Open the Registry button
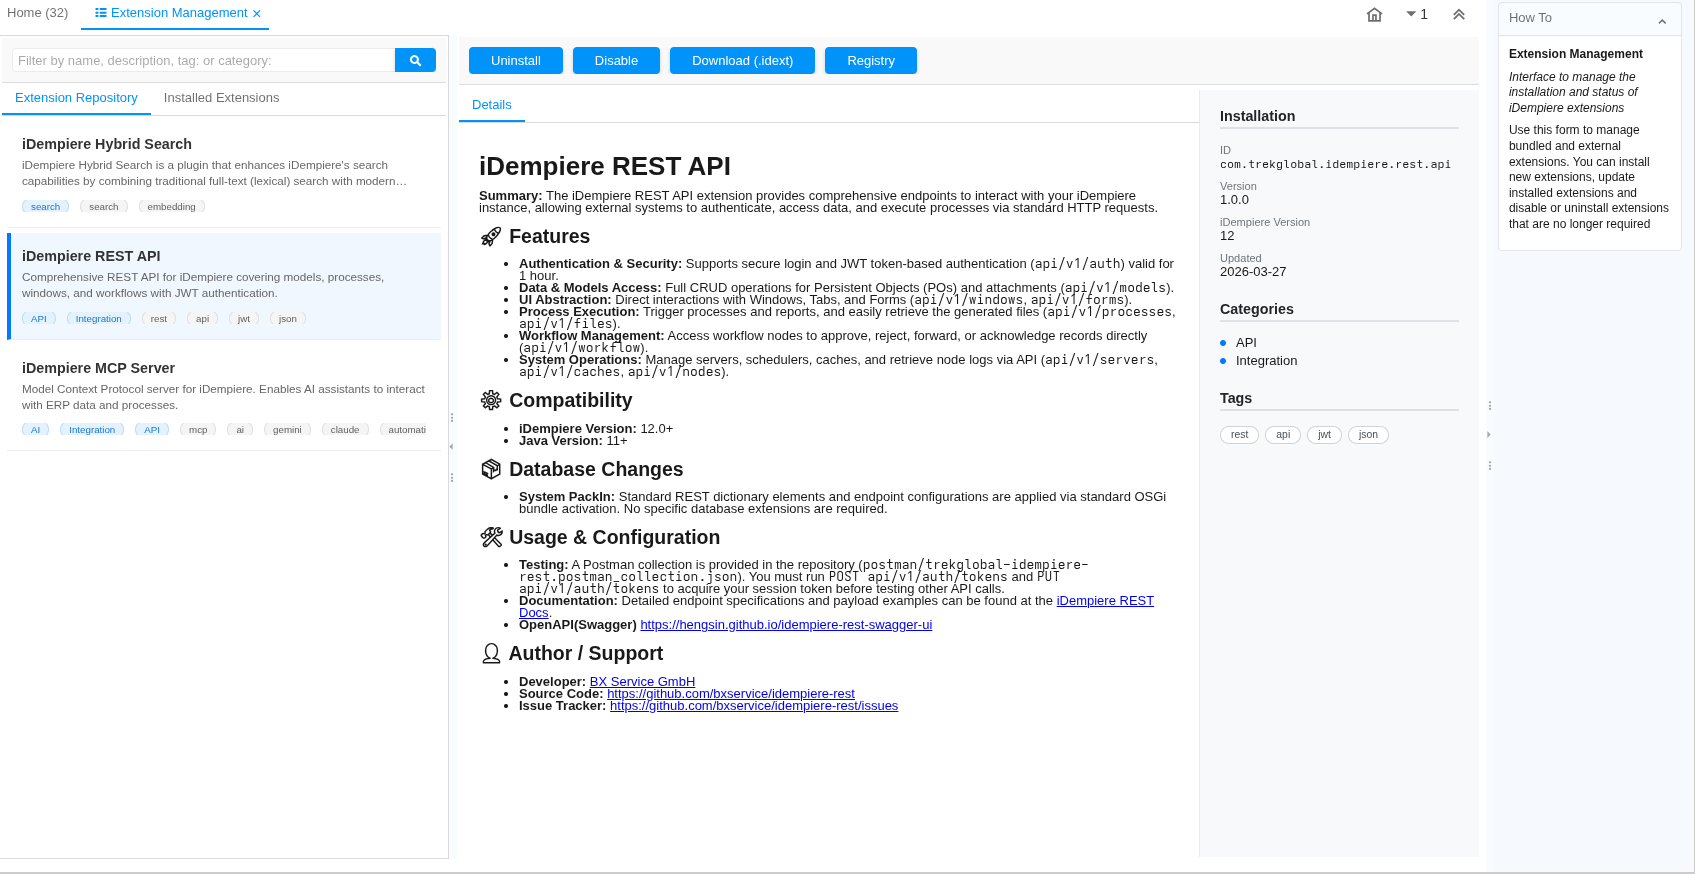1695x874 pixels. click(870, 61)
